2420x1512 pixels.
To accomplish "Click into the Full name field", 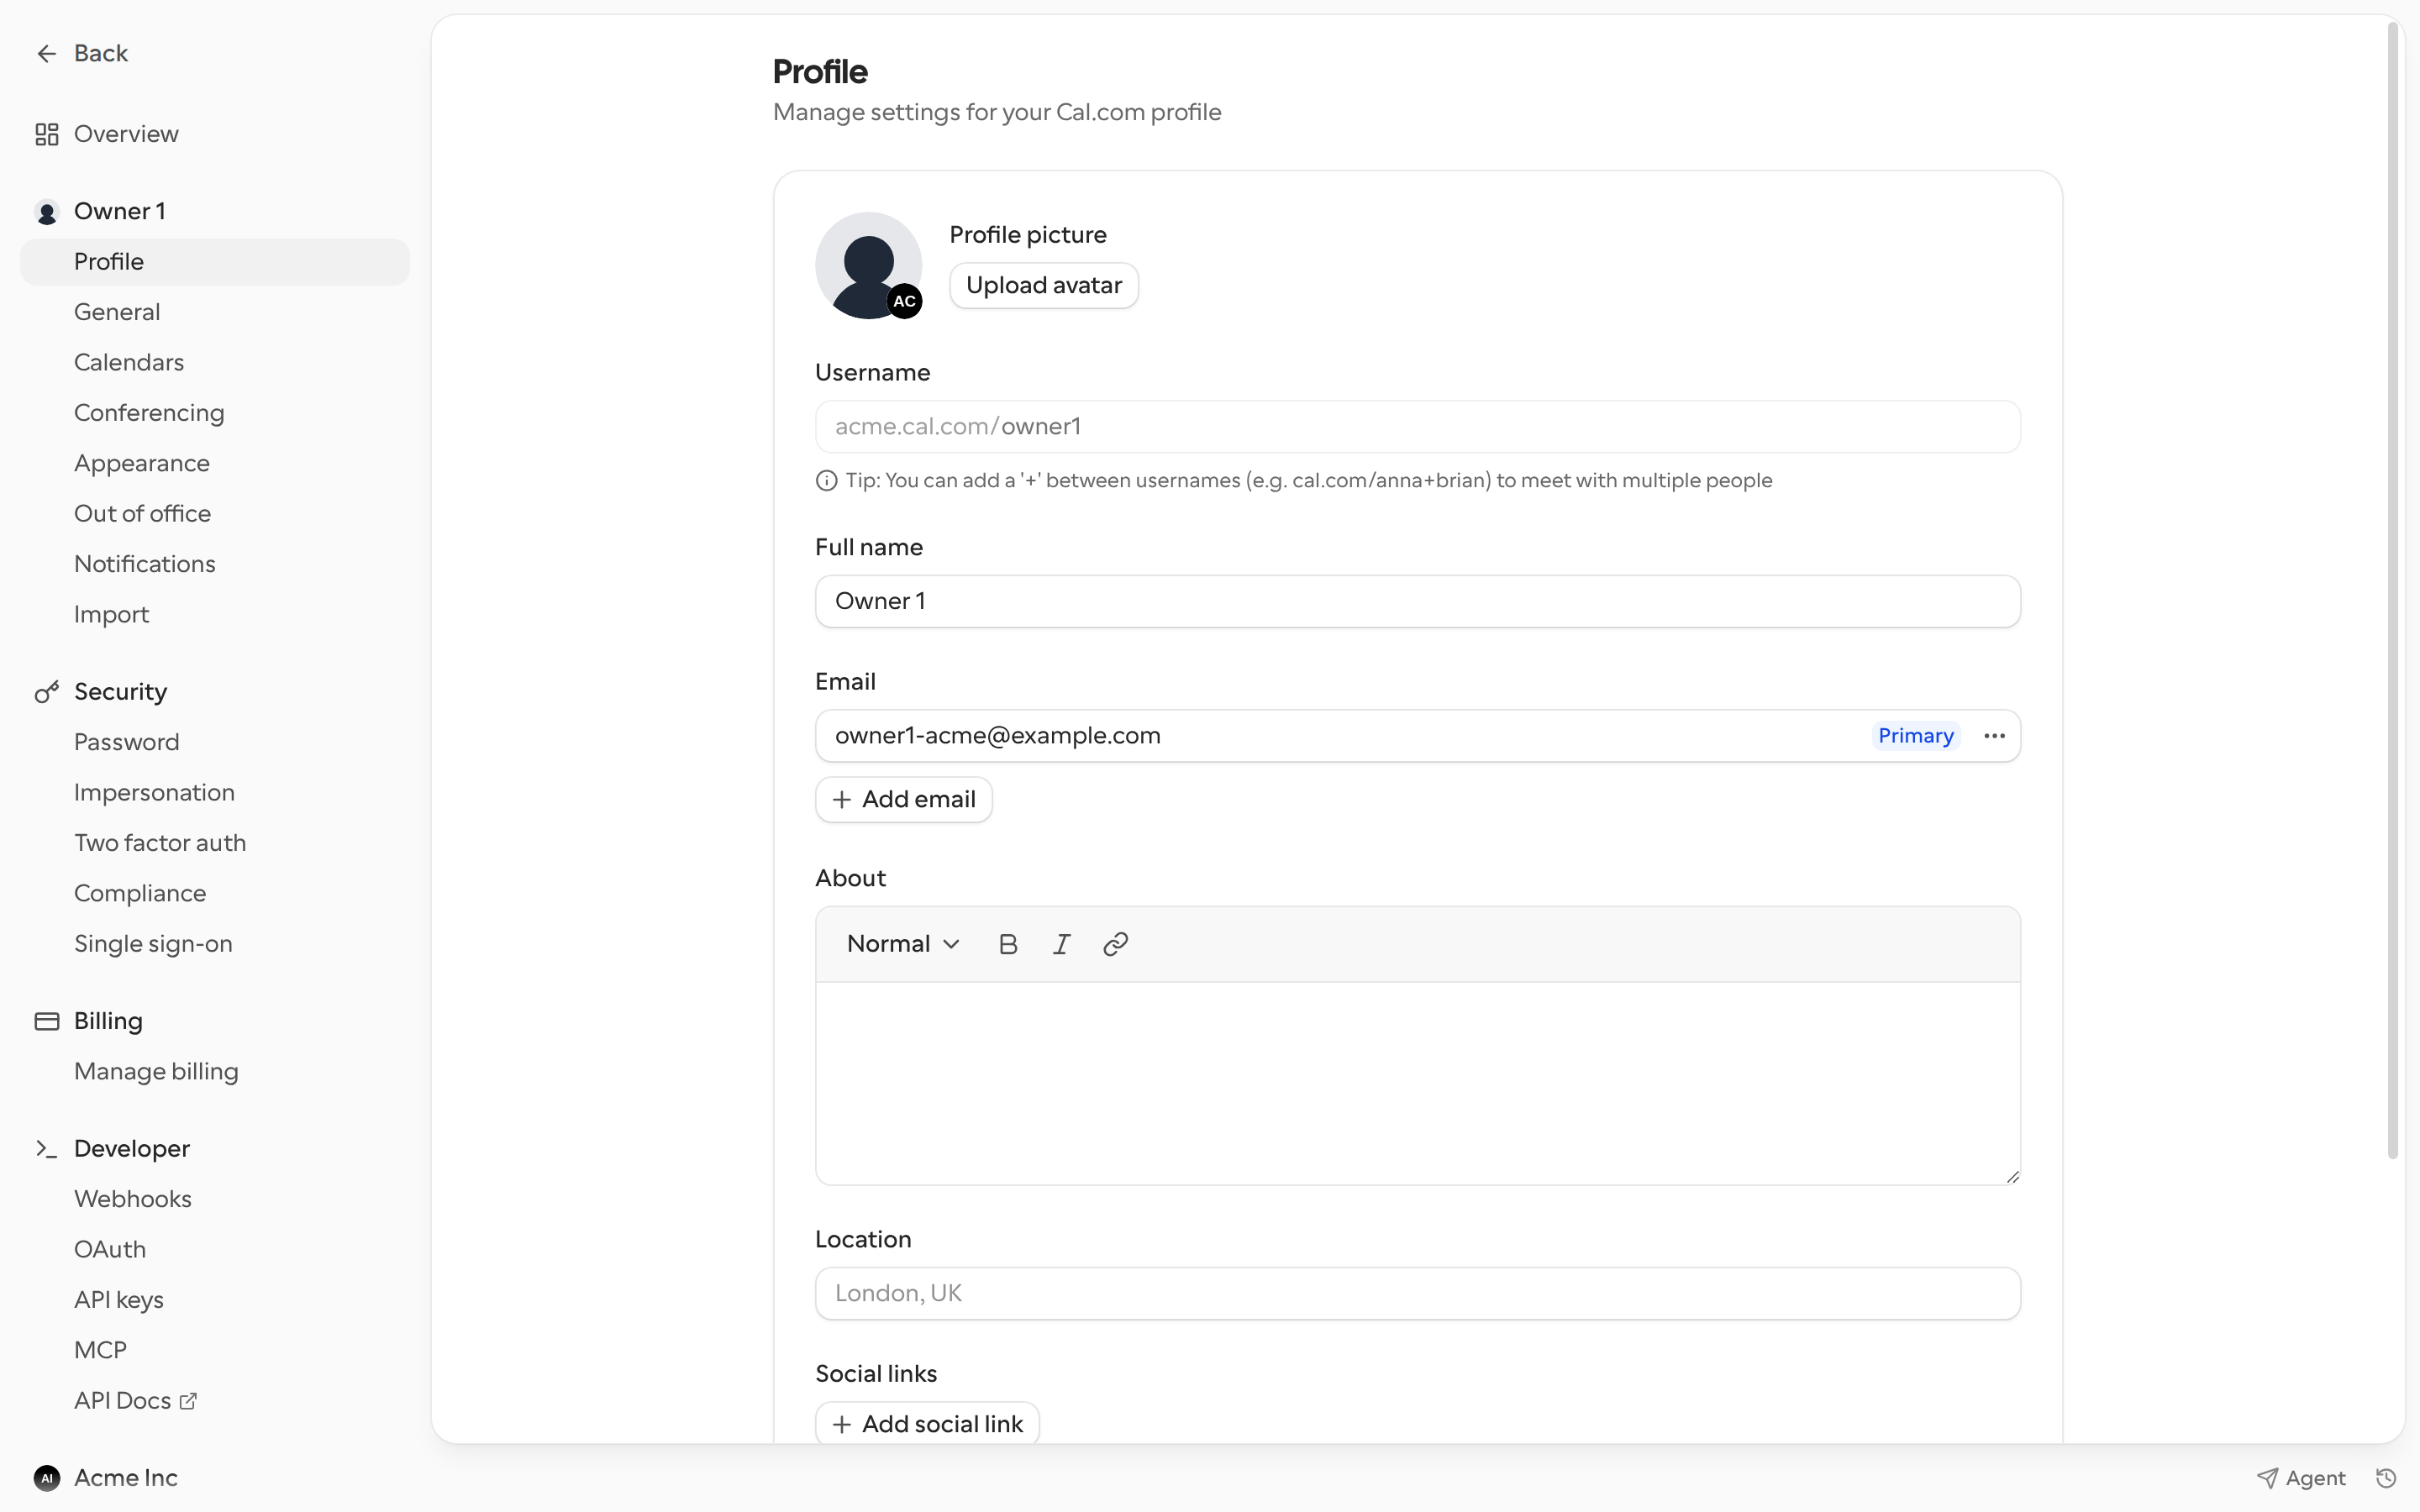I will pos(1418,602).
